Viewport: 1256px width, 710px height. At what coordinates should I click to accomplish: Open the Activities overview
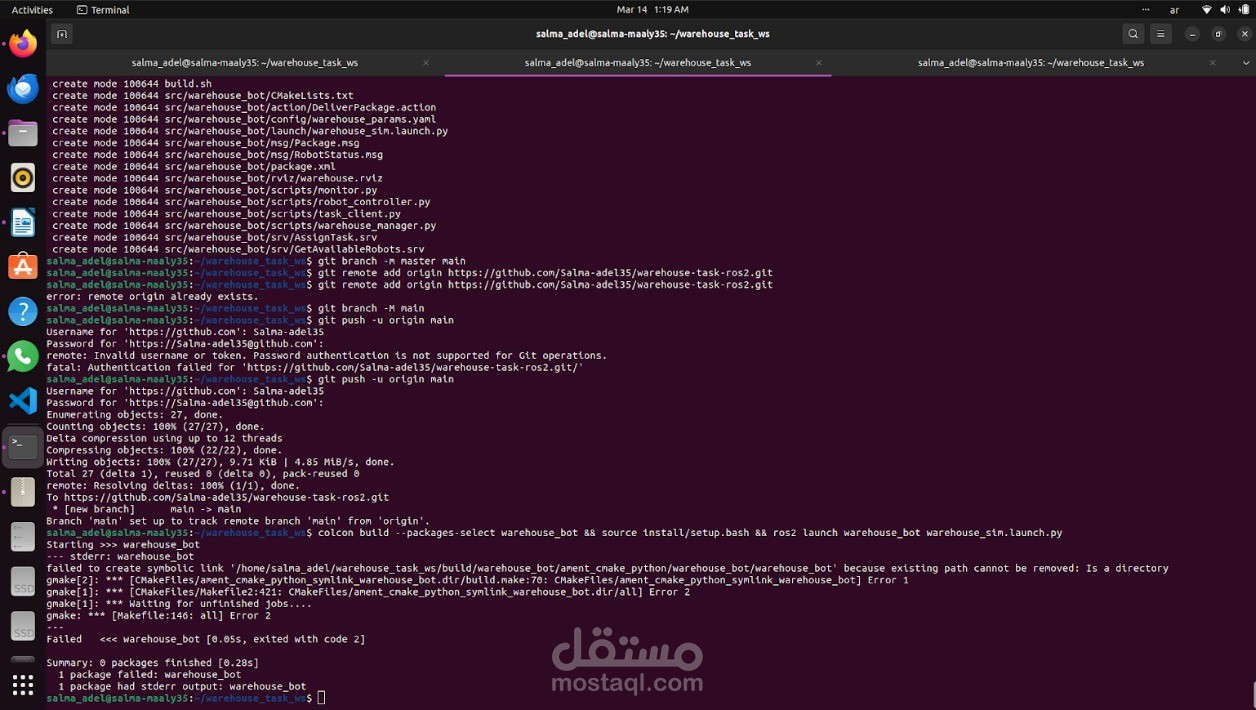[x=32, y=9]
